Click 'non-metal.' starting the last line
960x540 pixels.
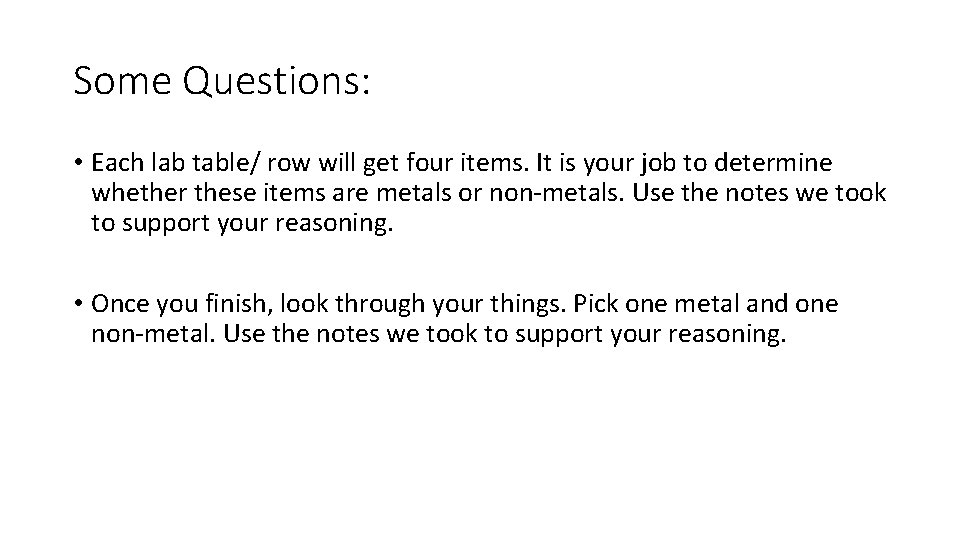(x=152, y=335)
